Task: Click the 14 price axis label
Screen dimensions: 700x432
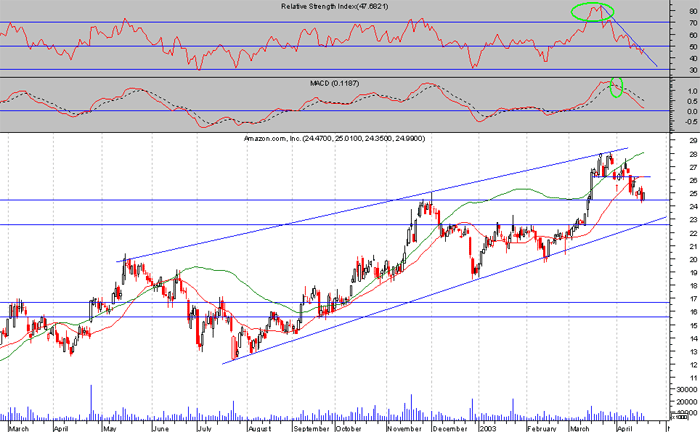Action: point(693,339)
